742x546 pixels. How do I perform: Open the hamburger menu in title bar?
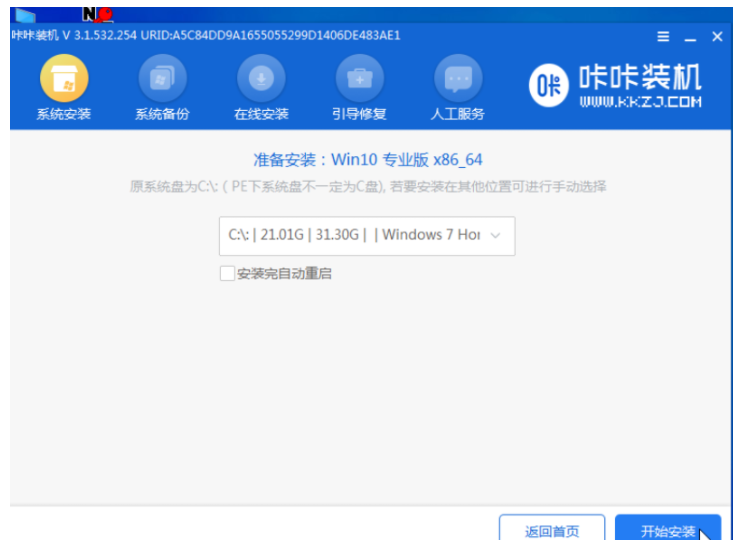coord(663,36)
